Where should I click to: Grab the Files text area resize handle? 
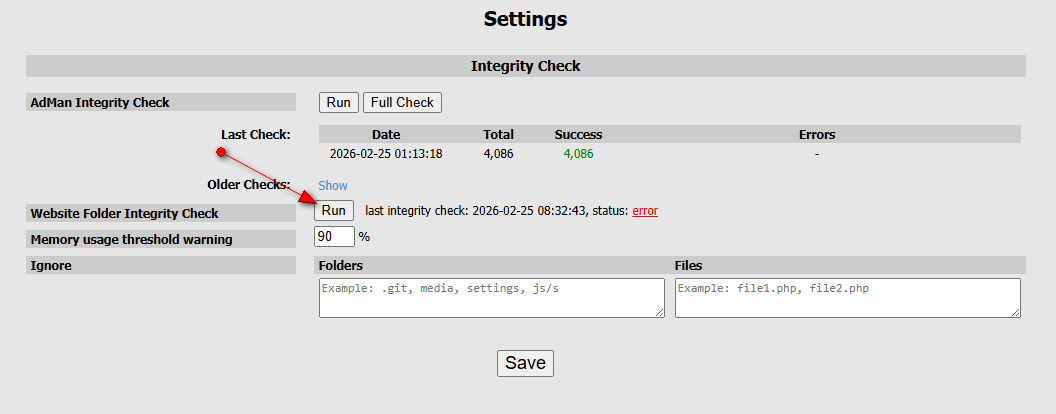point(1015,312)
